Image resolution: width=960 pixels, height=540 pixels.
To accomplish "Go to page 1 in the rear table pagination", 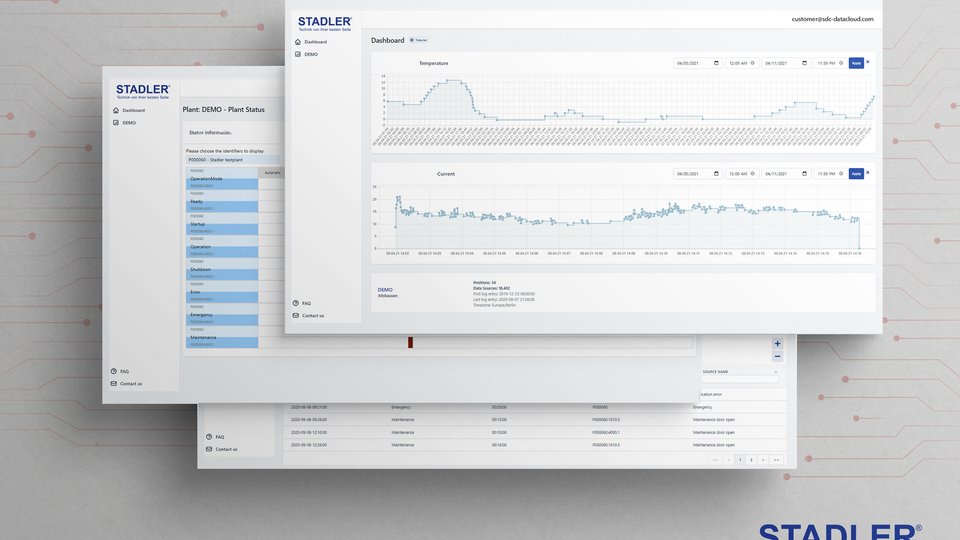I will [x=740, y=459].
